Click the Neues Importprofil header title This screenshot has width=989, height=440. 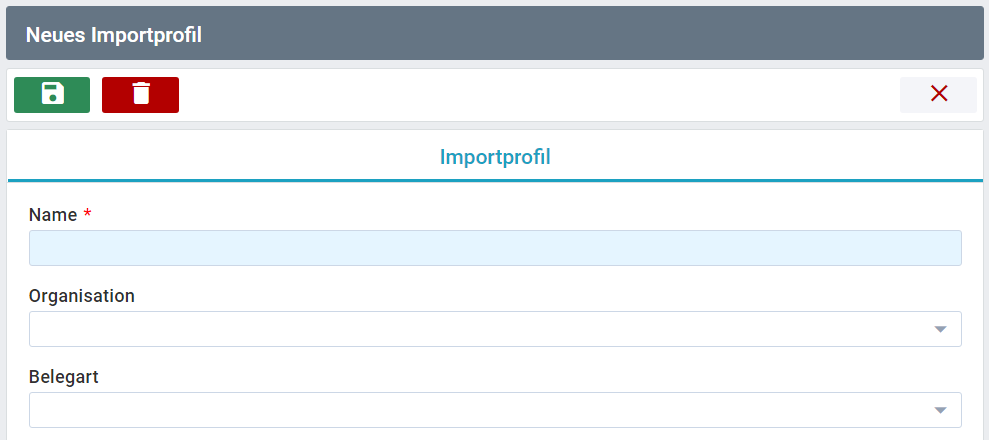[x=114, y=35]
